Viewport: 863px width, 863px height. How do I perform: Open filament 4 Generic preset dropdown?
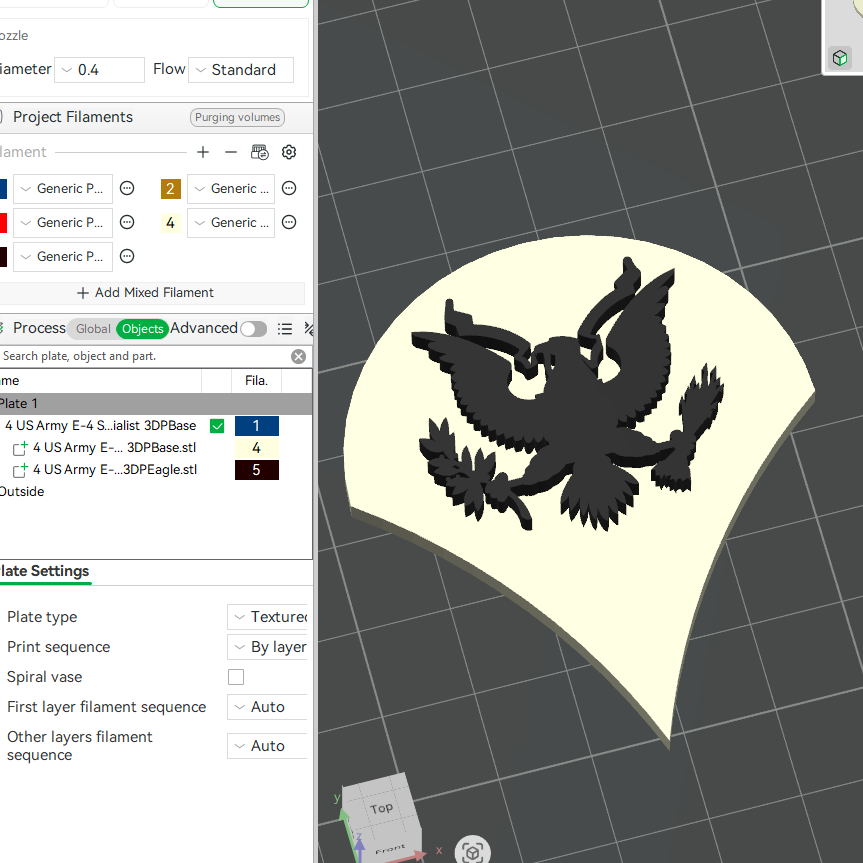coord(231,223)
